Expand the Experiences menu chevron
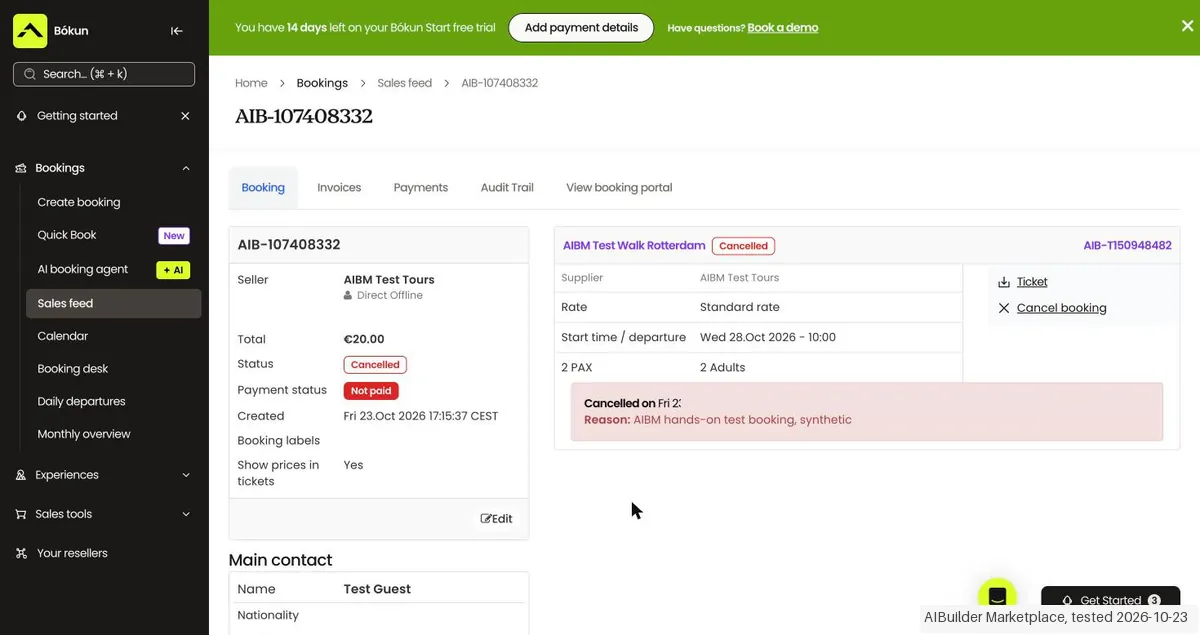Screen dimensions: 1200x635 186,475
